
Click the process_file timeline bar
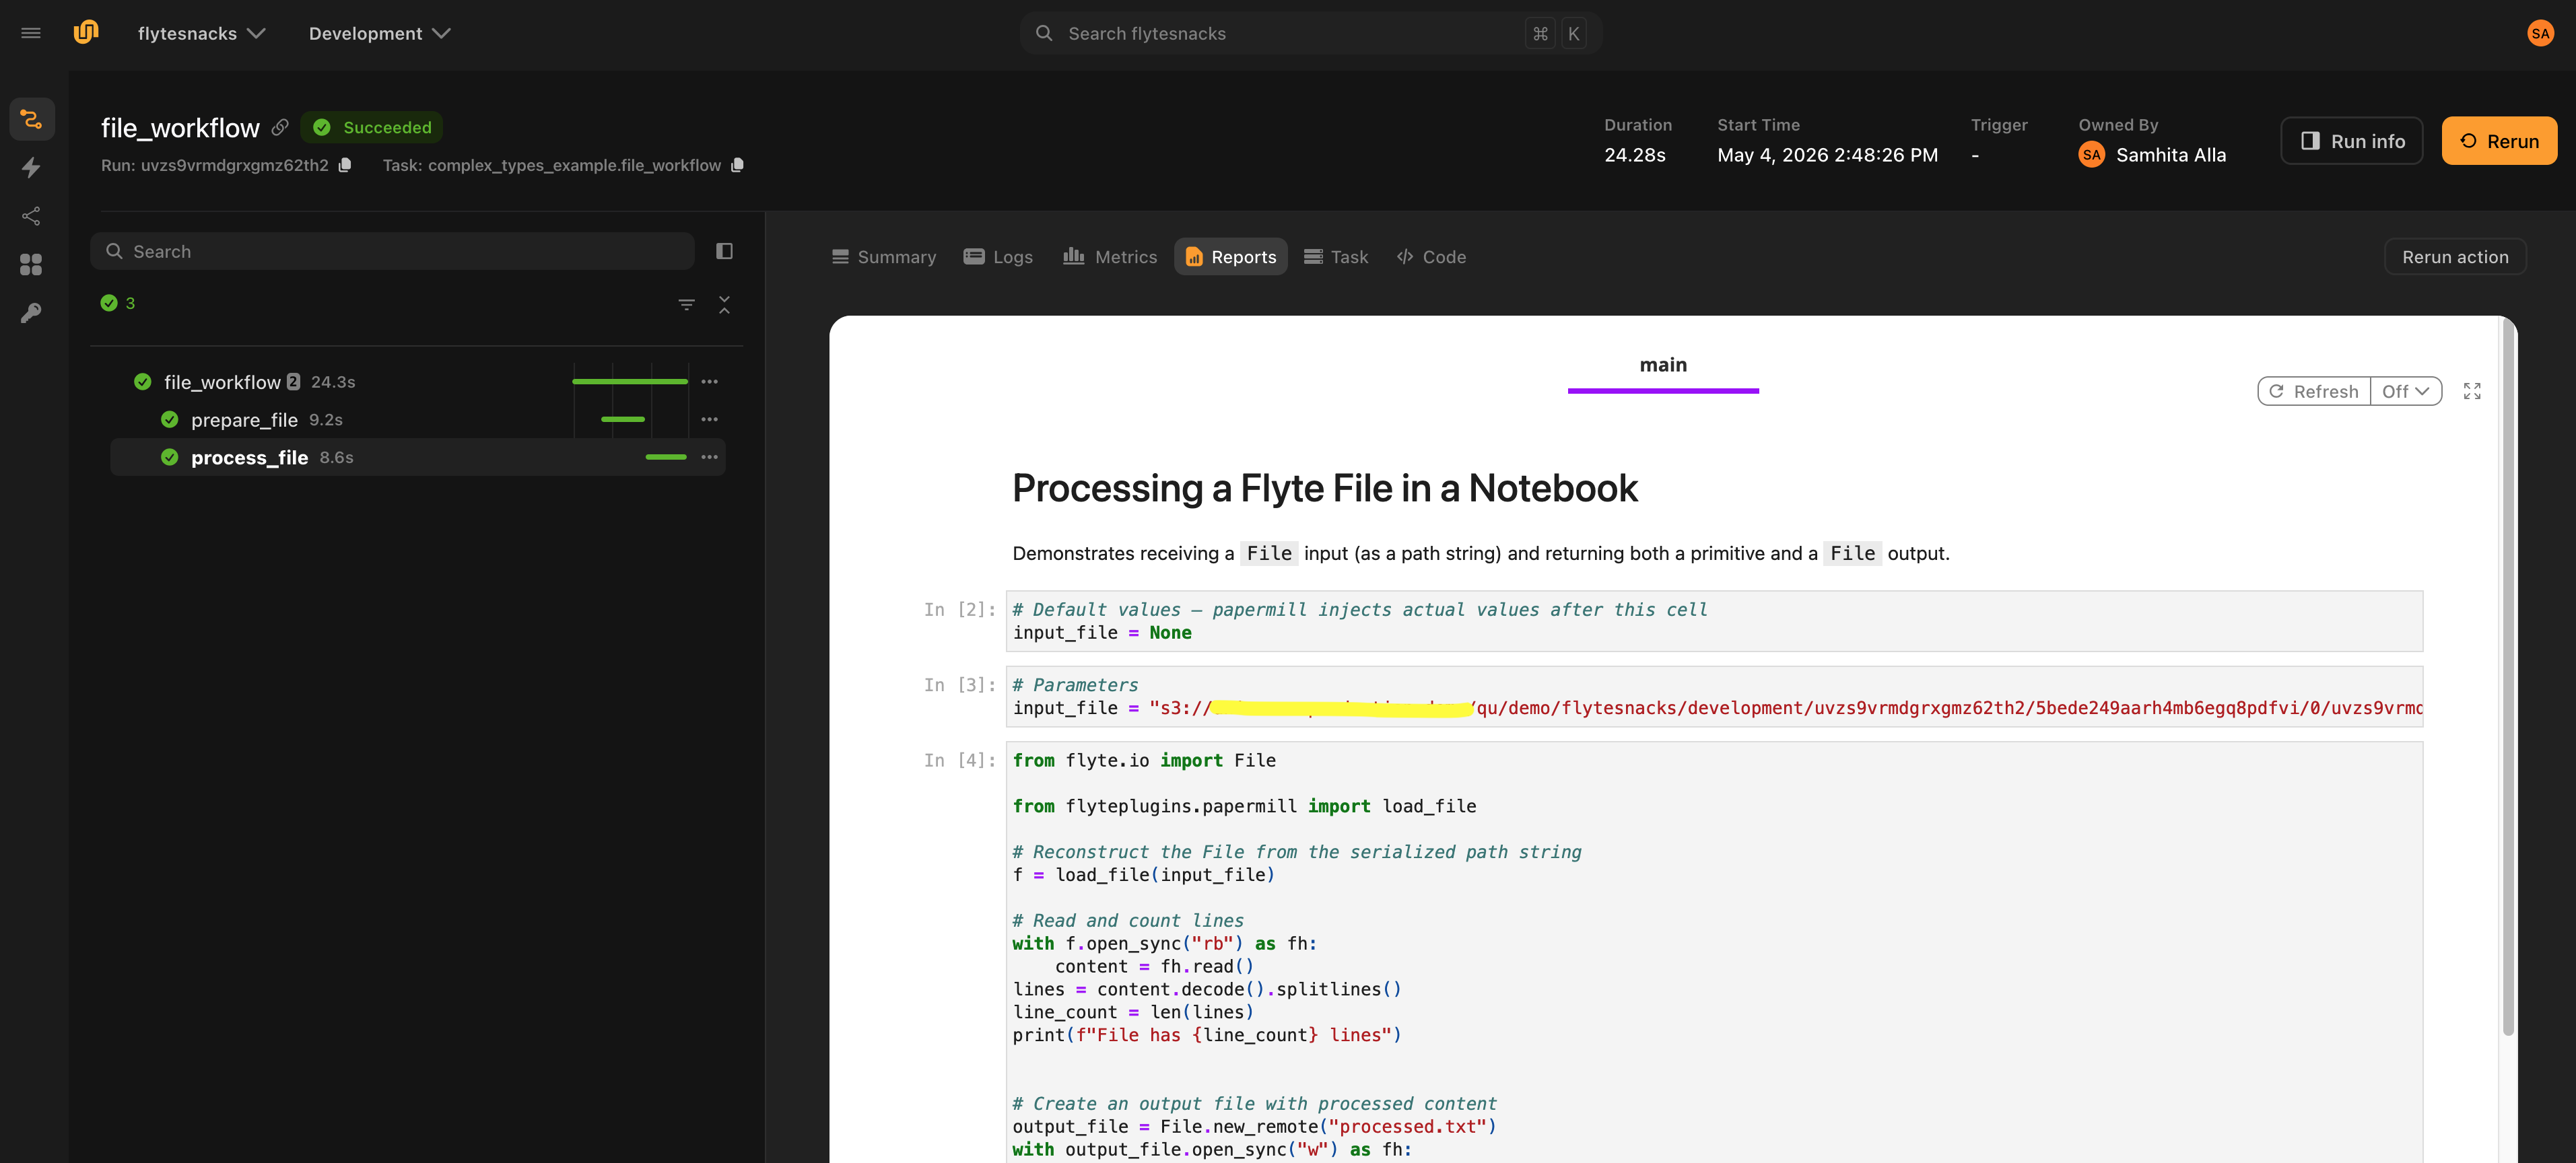tap(666, 457)
